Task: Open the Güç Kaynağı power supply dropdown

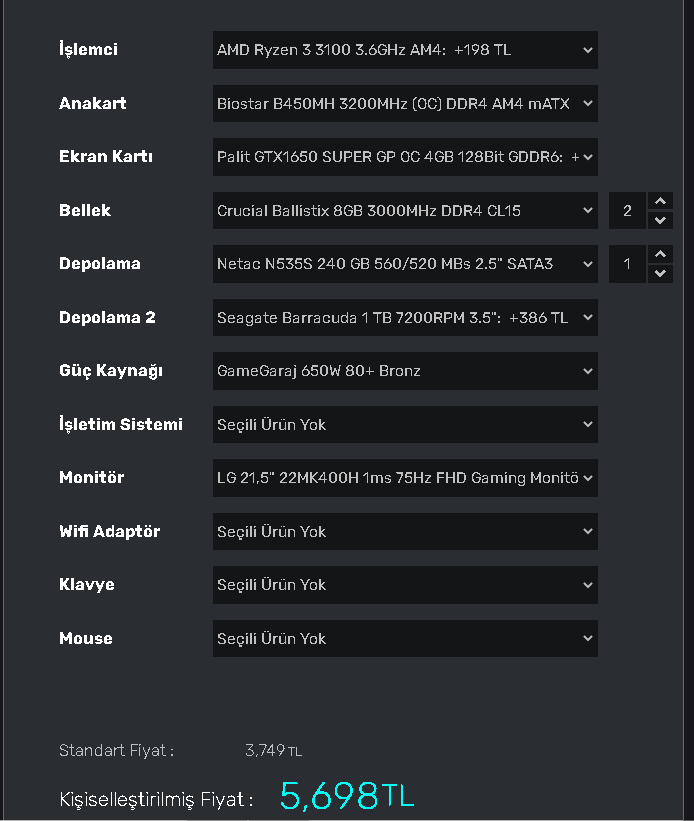Action: click(x=404, y=371)
